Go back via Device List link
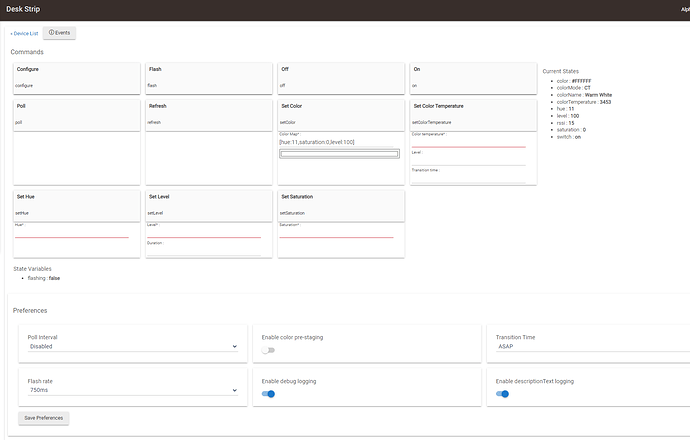The image size is (690, 440). coord(25,33)
